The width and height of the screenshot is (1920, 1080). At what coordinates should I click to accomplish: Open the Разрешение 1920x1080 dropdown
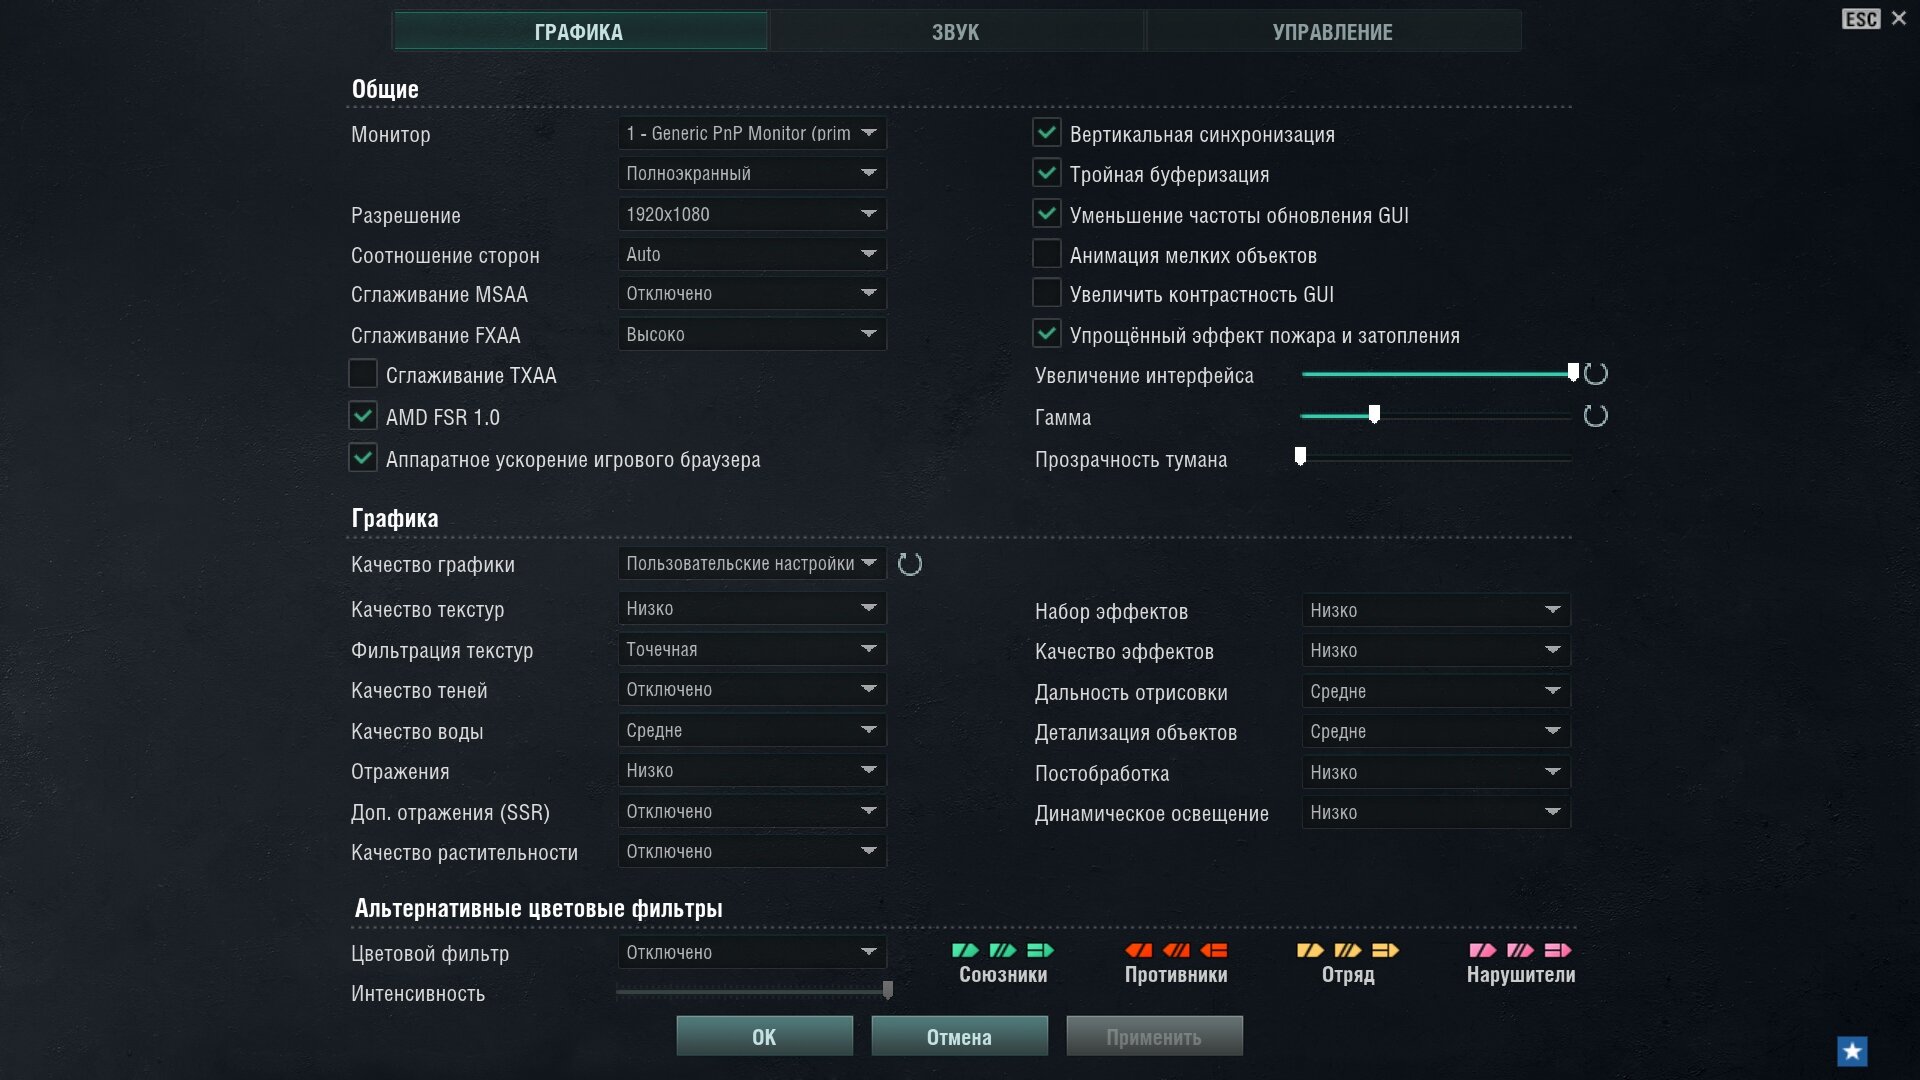coord(752,214)
